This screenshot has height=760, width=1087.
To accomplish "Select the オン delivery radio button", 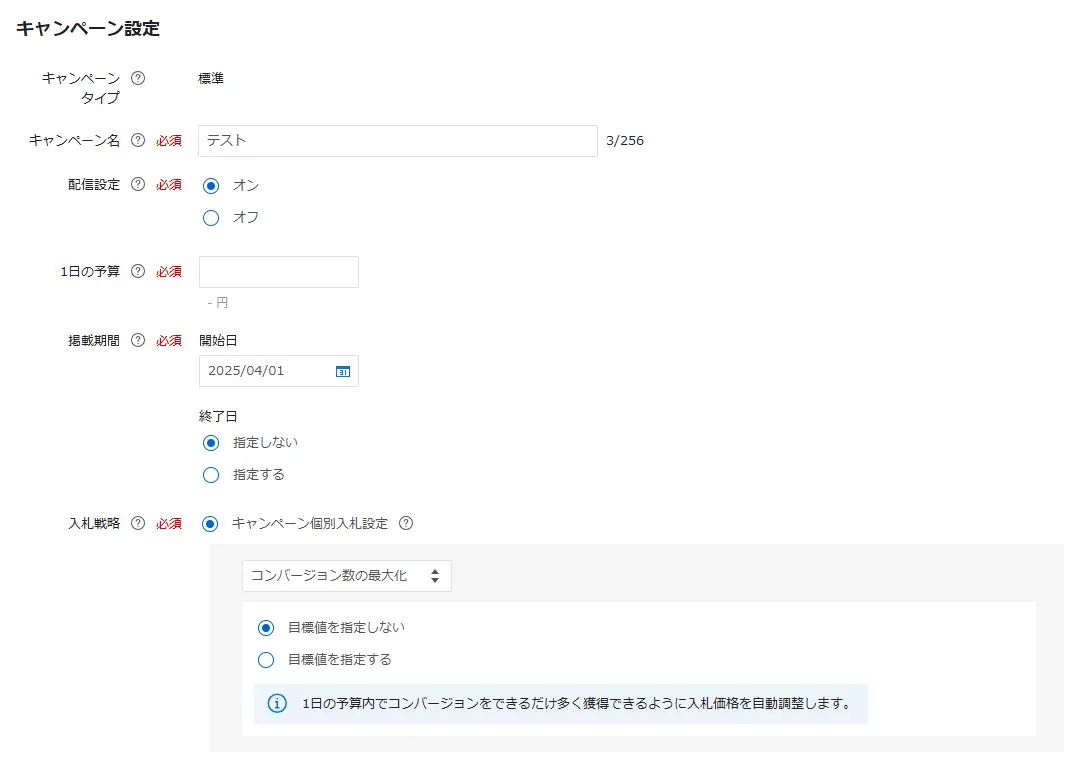I will (210, 184).
